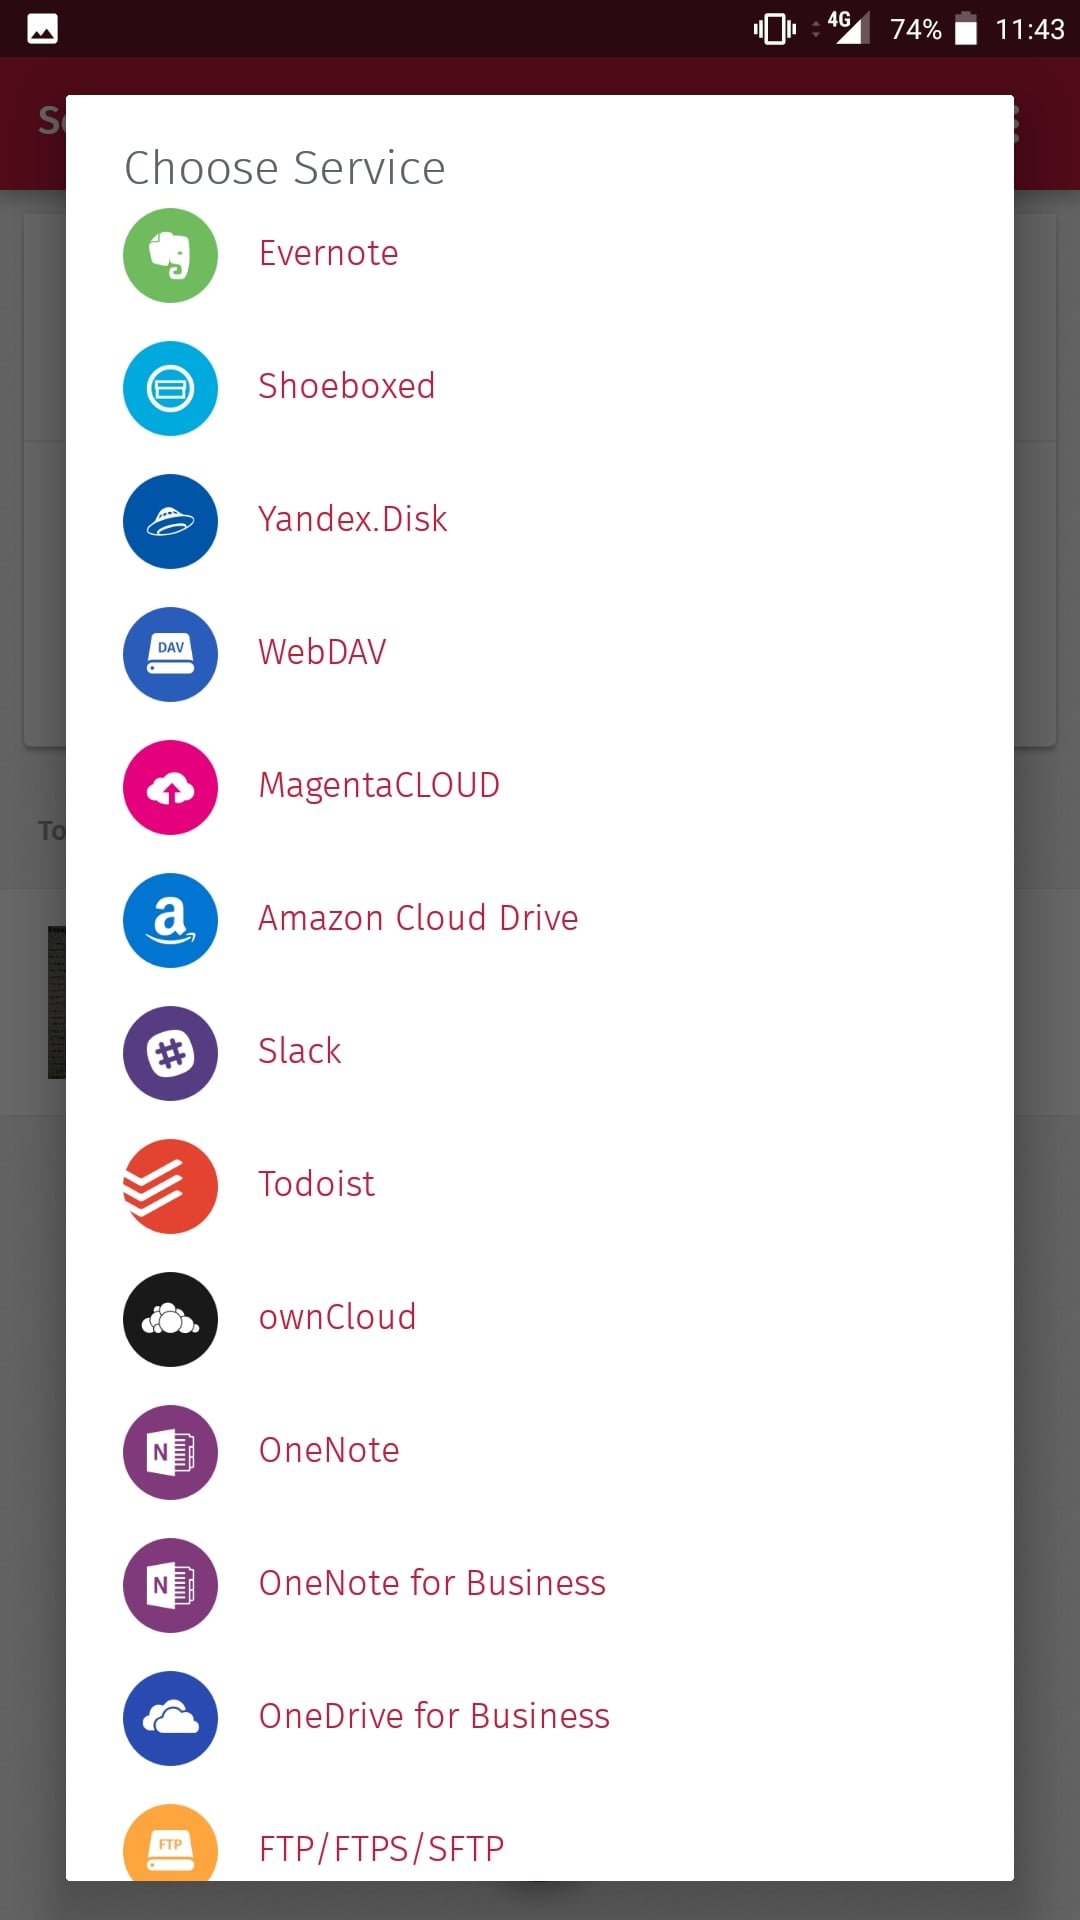The image size is (1080, 1920).
Task: Tap the black ownCloud icon
Action: click(x=170, y=1319)
